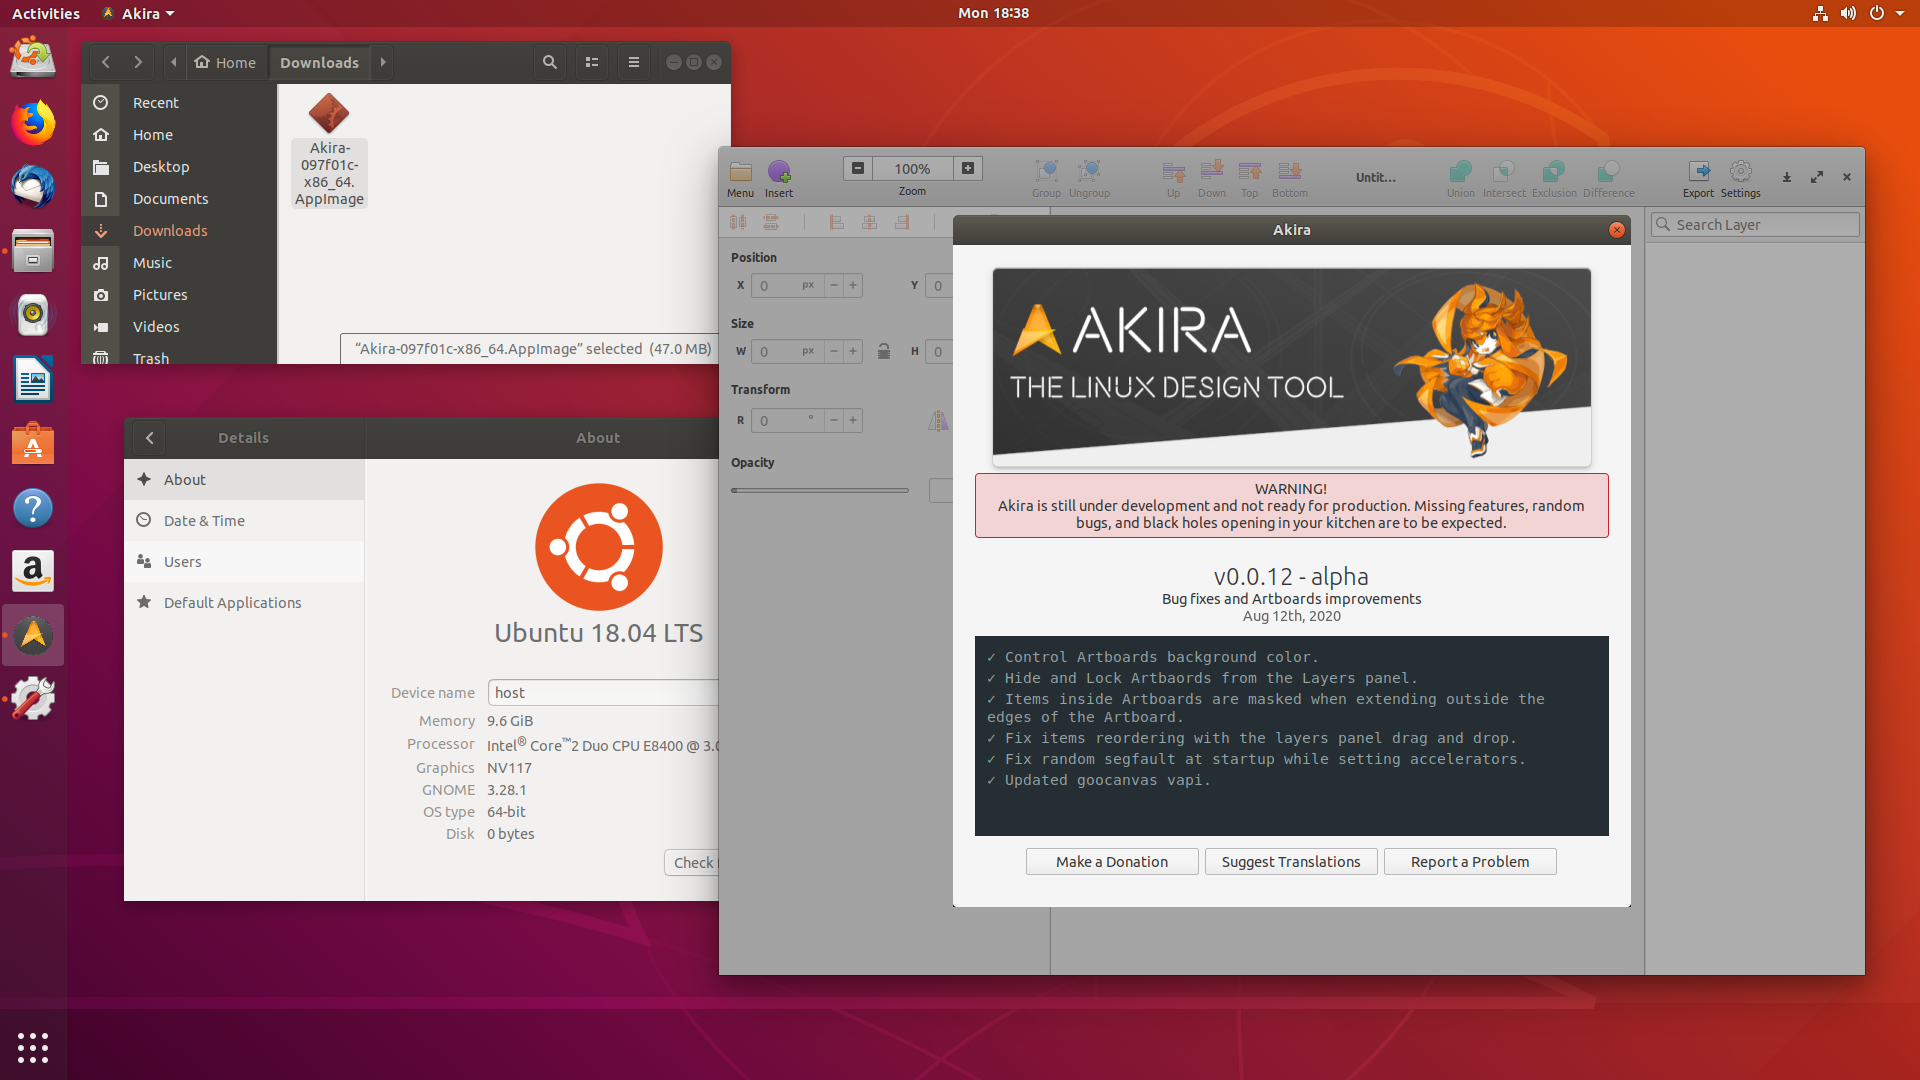Increase width W with plus stepper
This screenshot has height=1080, width=1920.
(853, 351)
